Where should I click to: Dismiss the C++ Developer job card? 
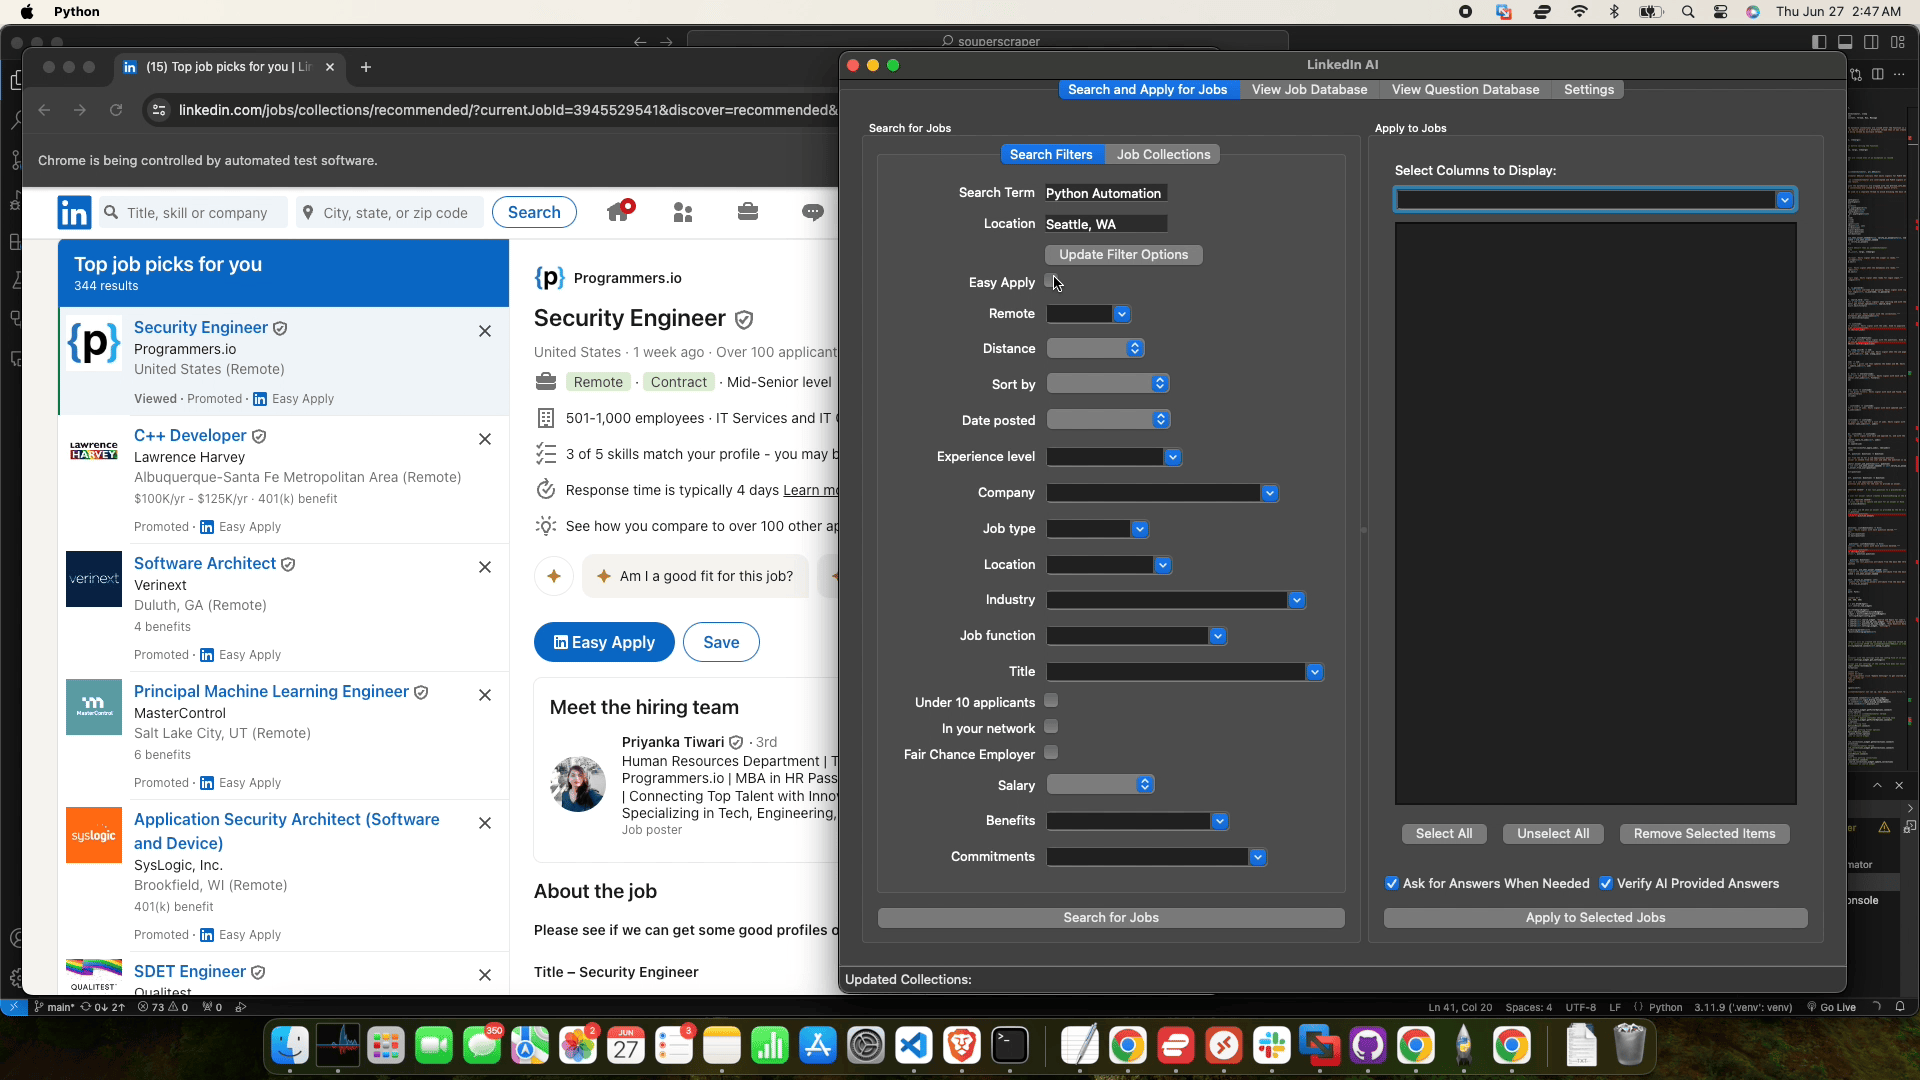pyautogui.click(x=485, y=439)
